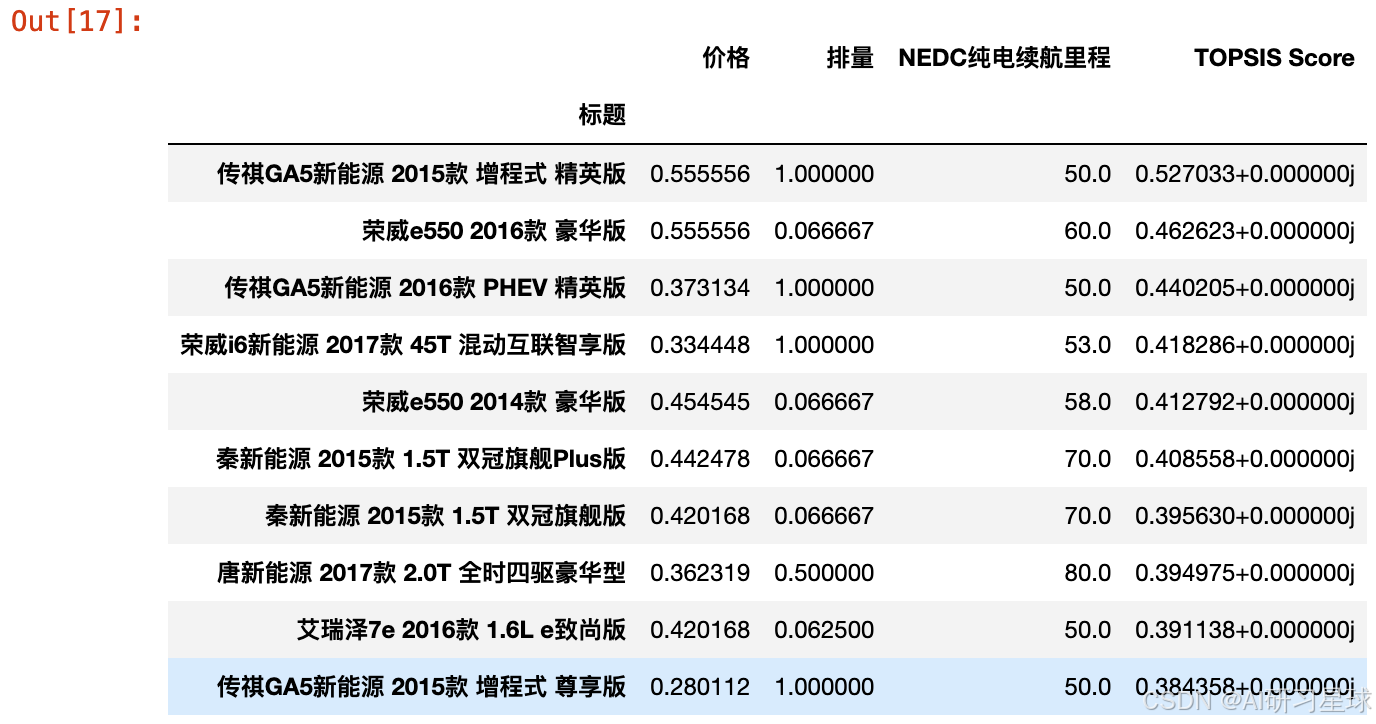Click the Out[17] output prompt label
Screen dimensions: 1376x724
77,21
